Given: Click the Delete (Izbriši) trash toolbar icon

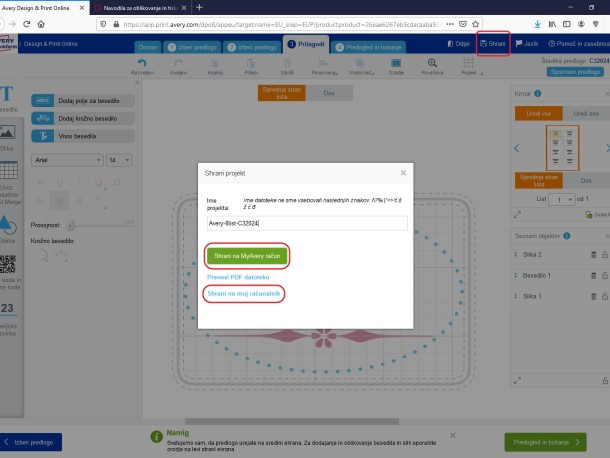Looking at the screenshot, I should [x=287, y=66].
